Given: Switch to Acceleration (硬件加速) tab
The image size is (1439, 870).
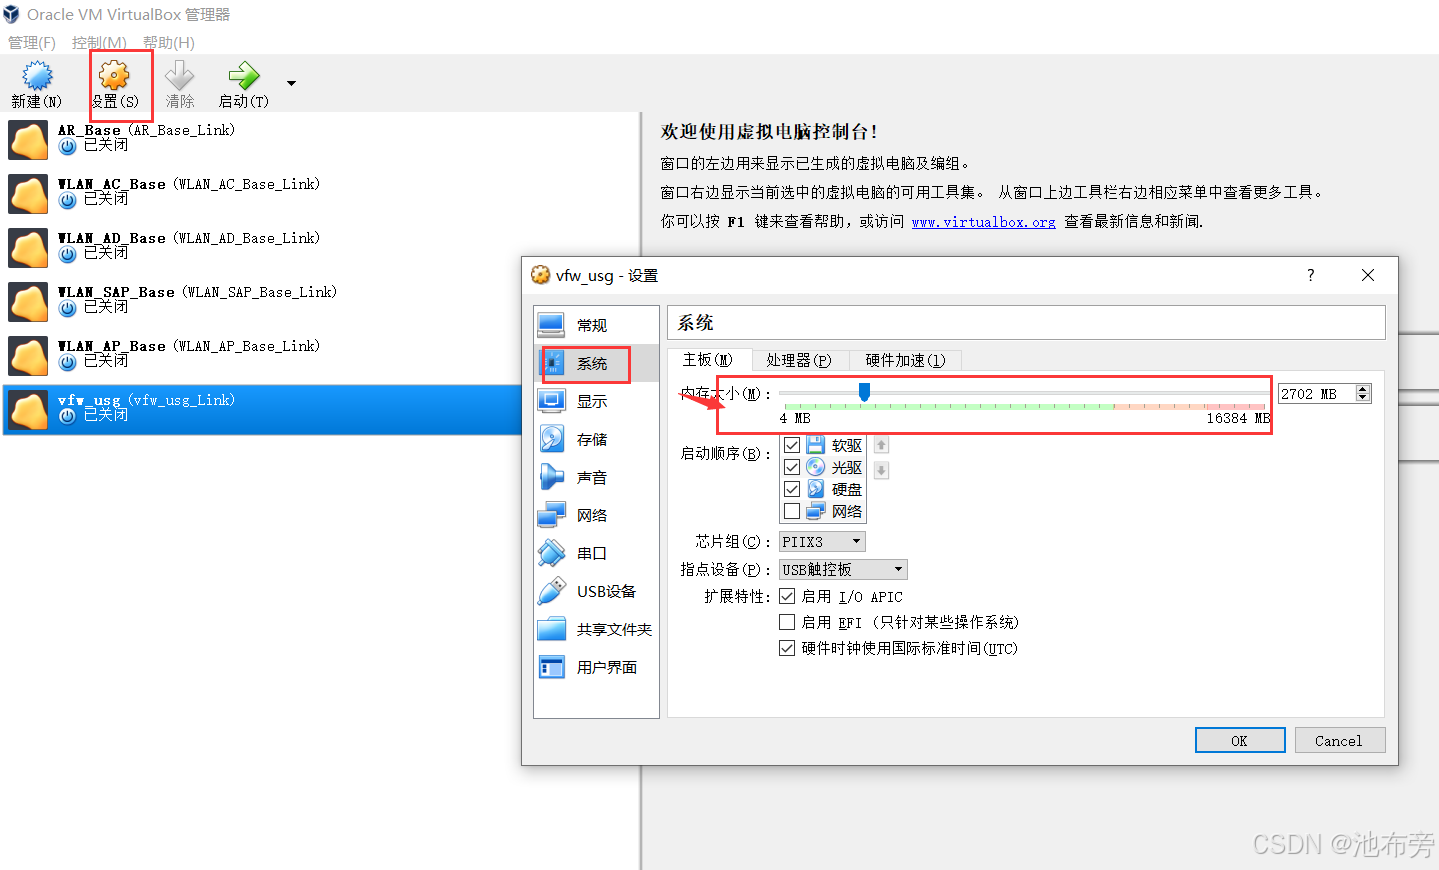Looking at the screenshot, I should 905,360.
